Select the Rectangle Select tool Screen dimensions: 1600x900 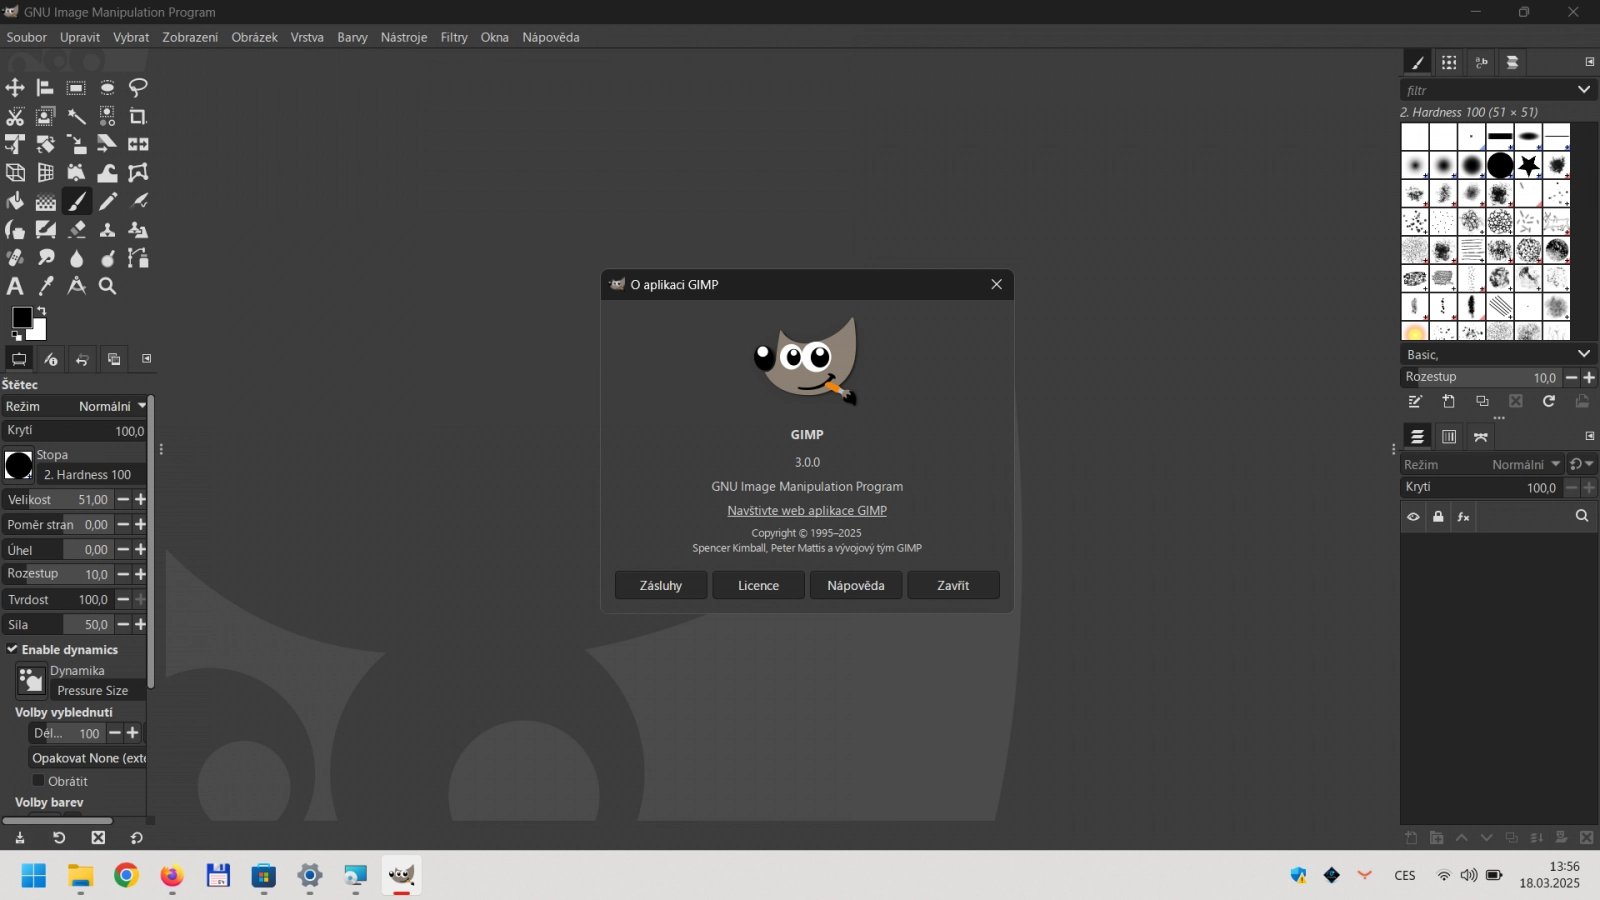click(x=76, y=88)
